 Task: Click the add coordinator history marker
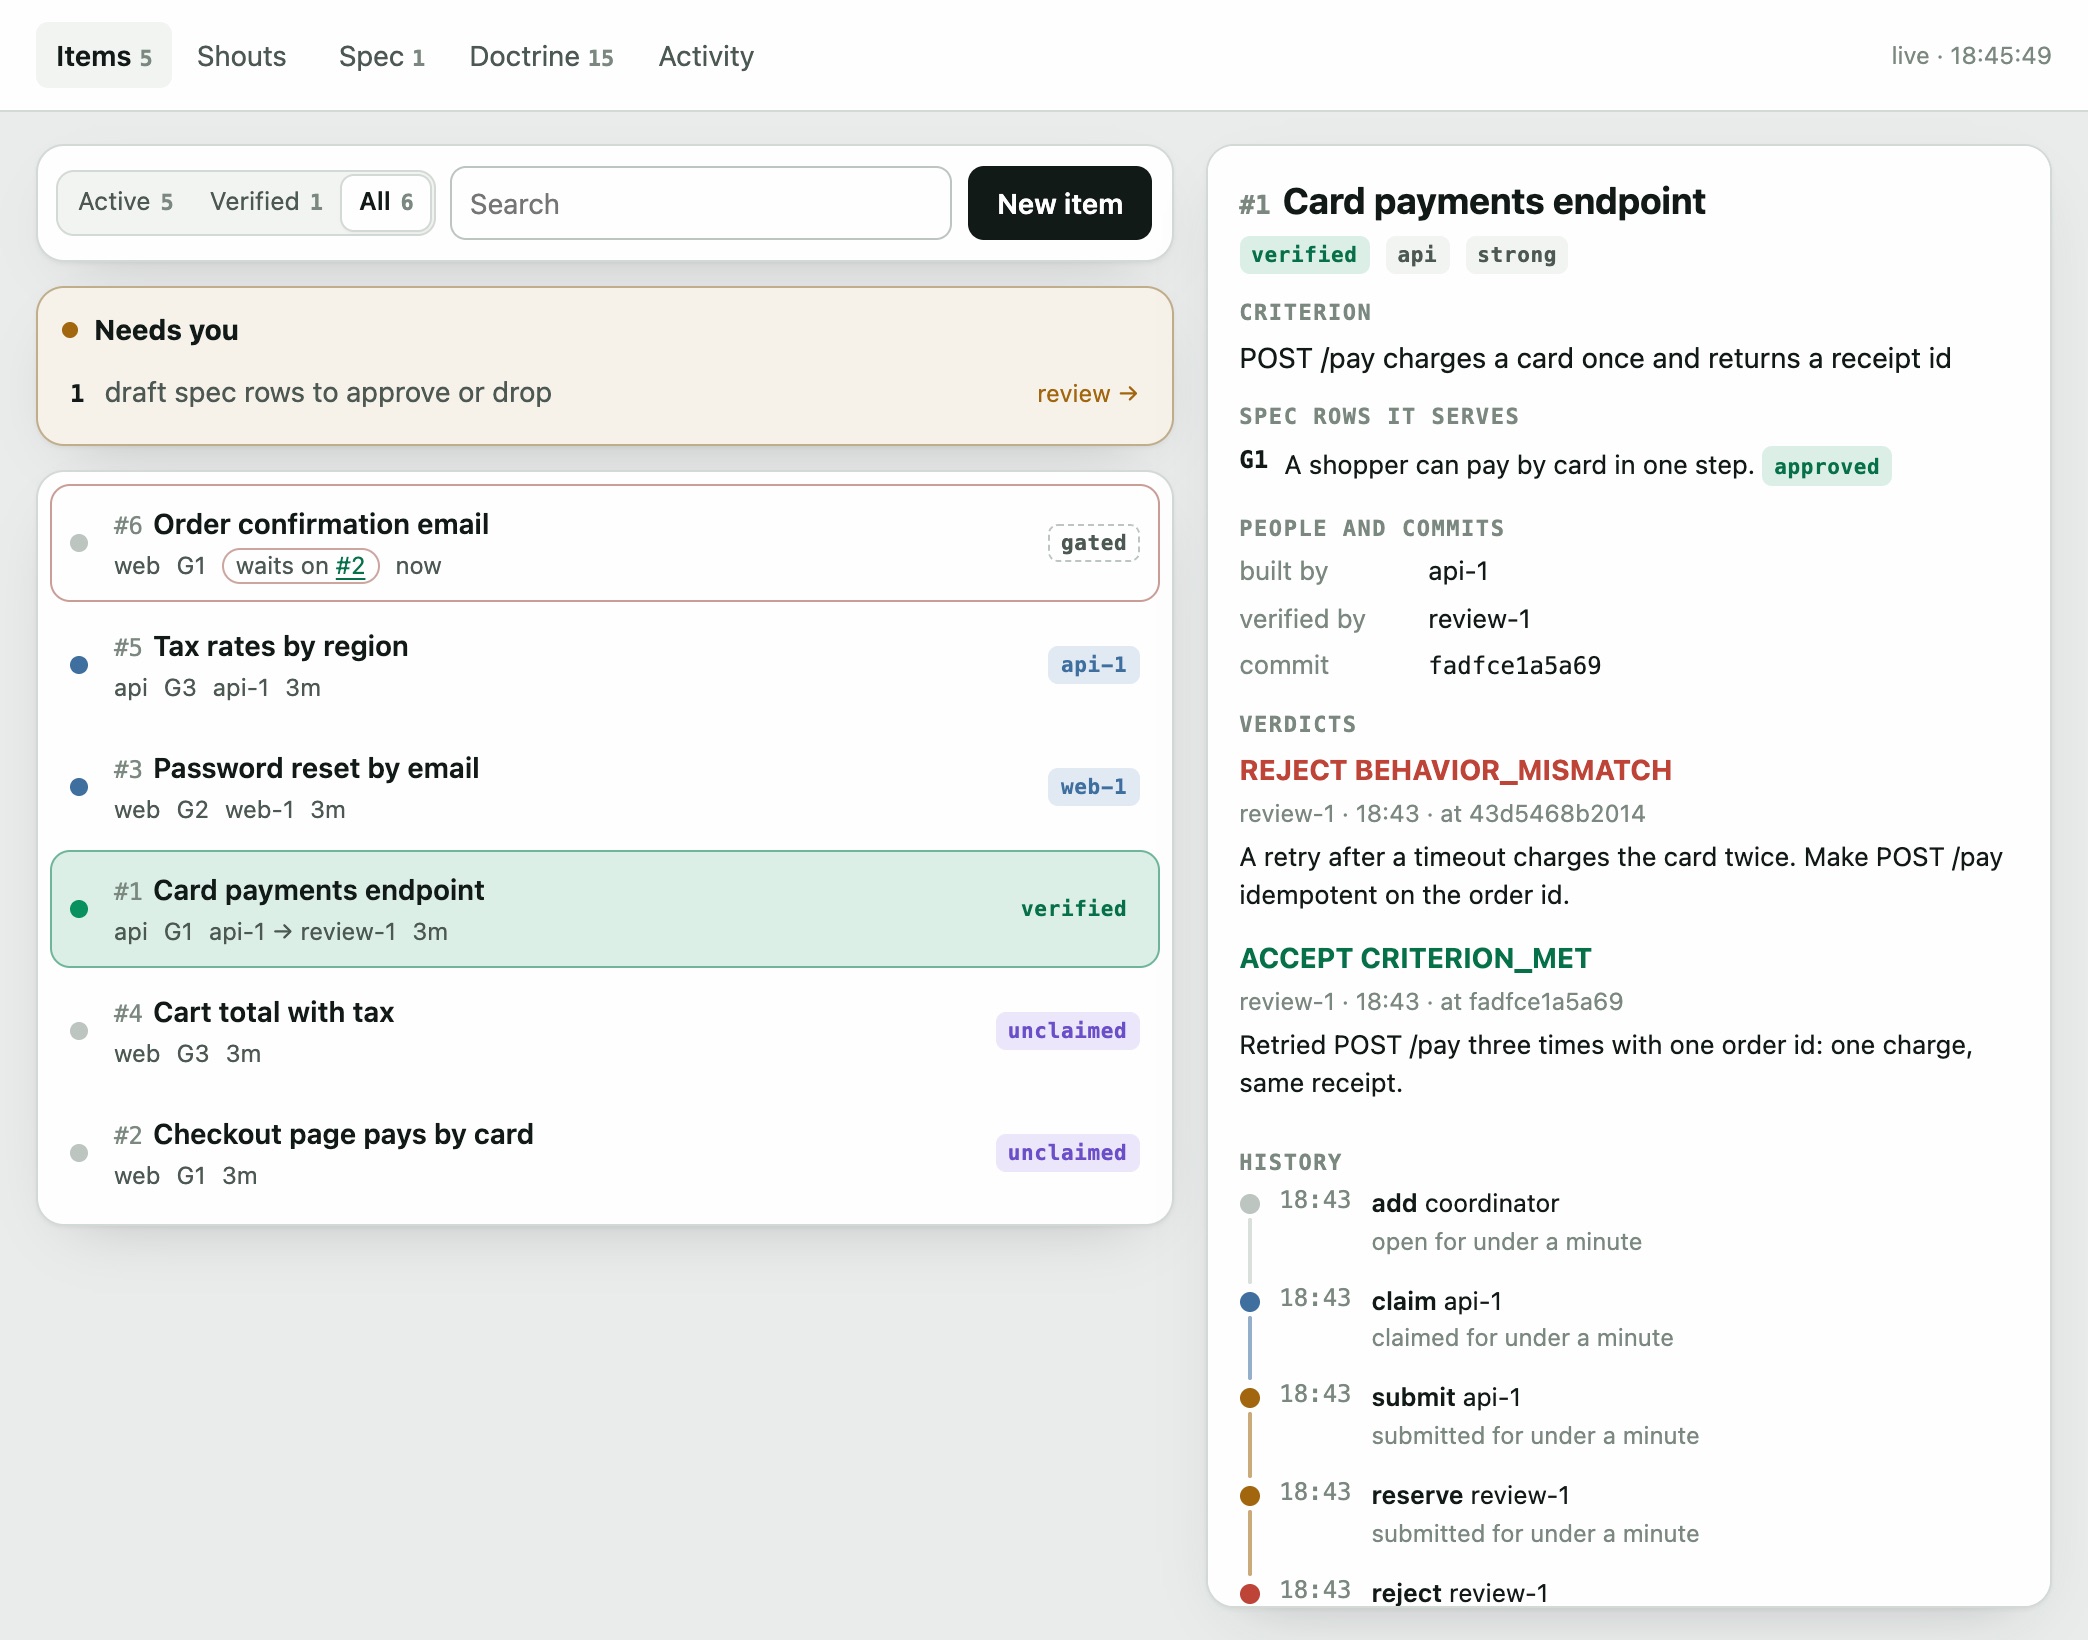point(1250,1203)
